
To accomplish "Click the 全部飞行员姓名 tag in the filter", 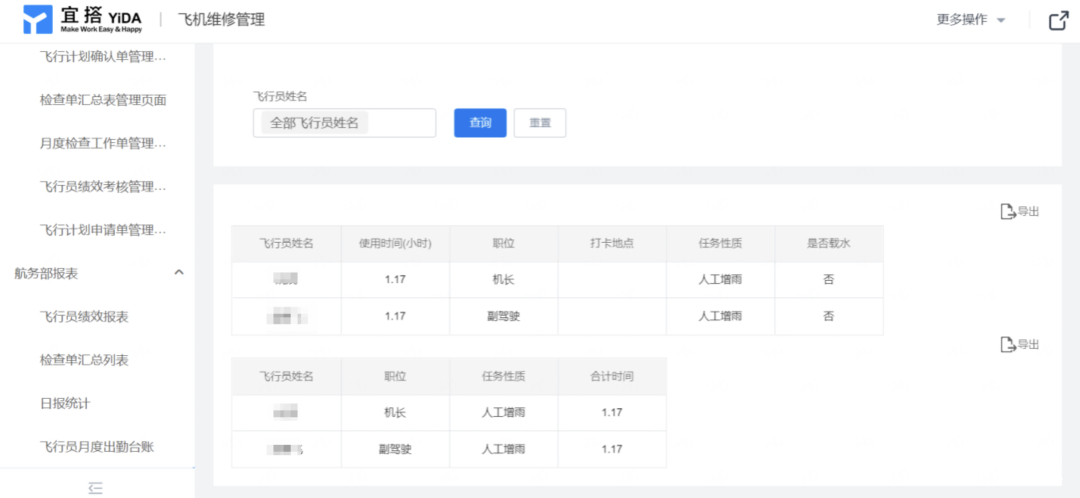I will pos(315,123).
